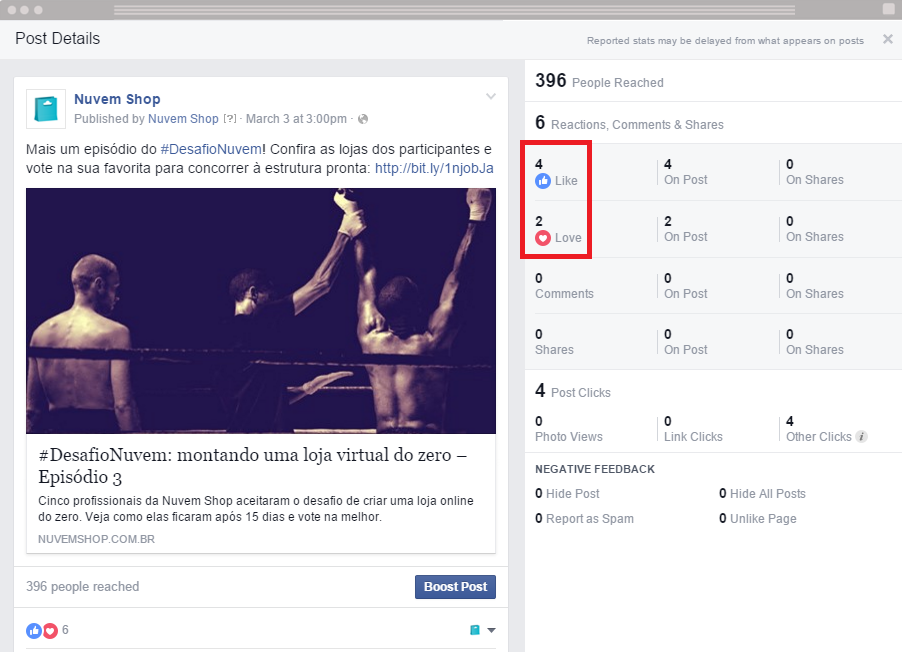Click the Report as Spam stat
Image resolution: width=902 pixels, height=652 pixels.
(x=584, y=518)
